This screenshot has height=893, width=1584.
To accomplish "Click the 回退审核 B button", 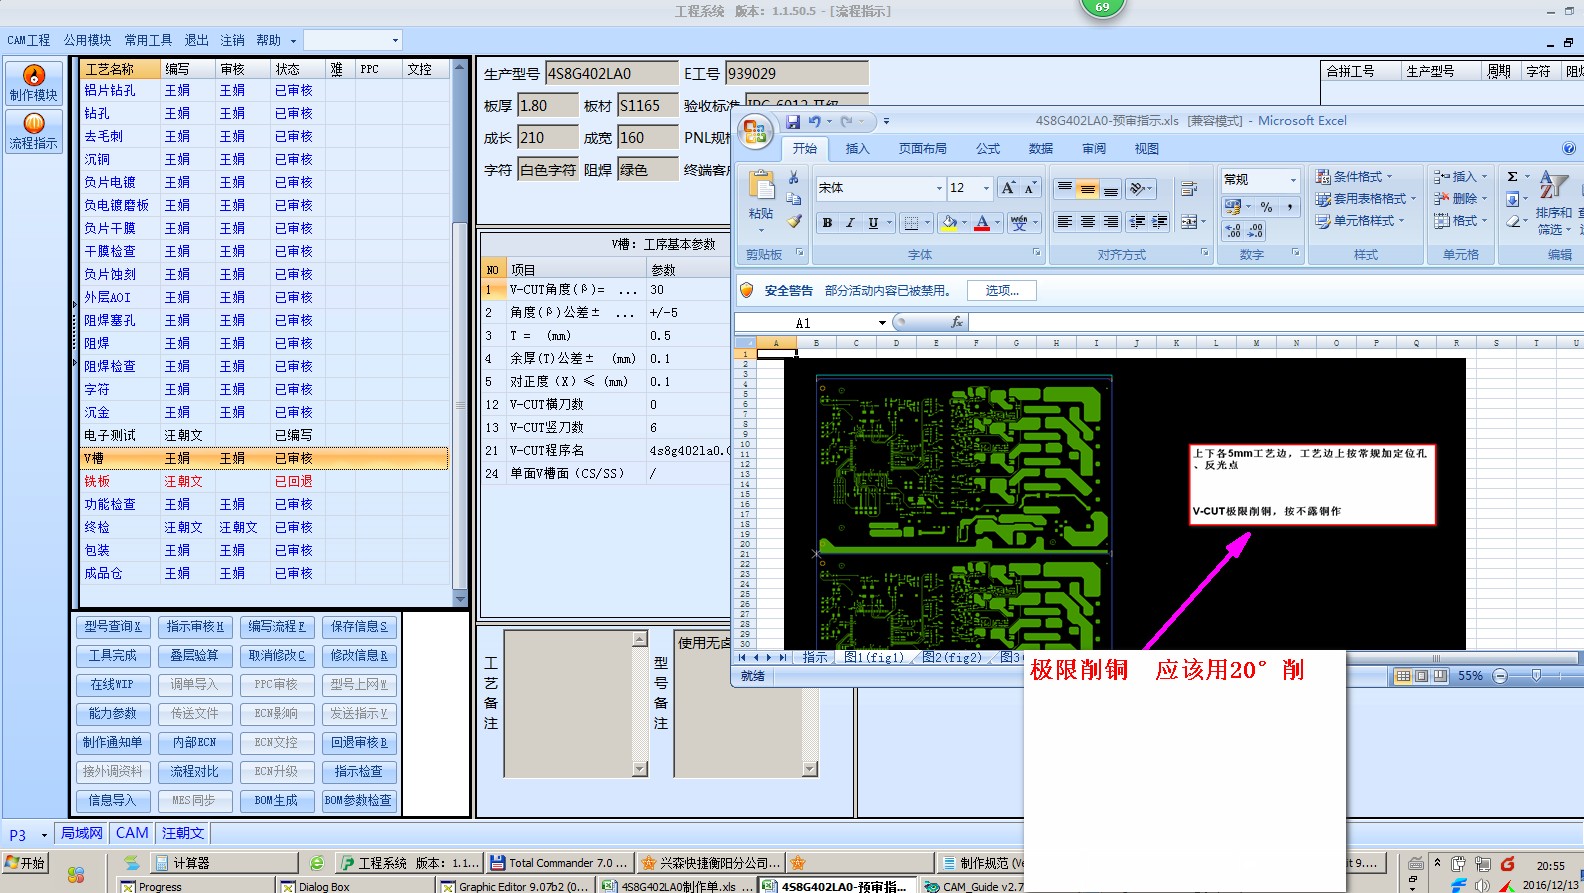I will pos(358,743).
